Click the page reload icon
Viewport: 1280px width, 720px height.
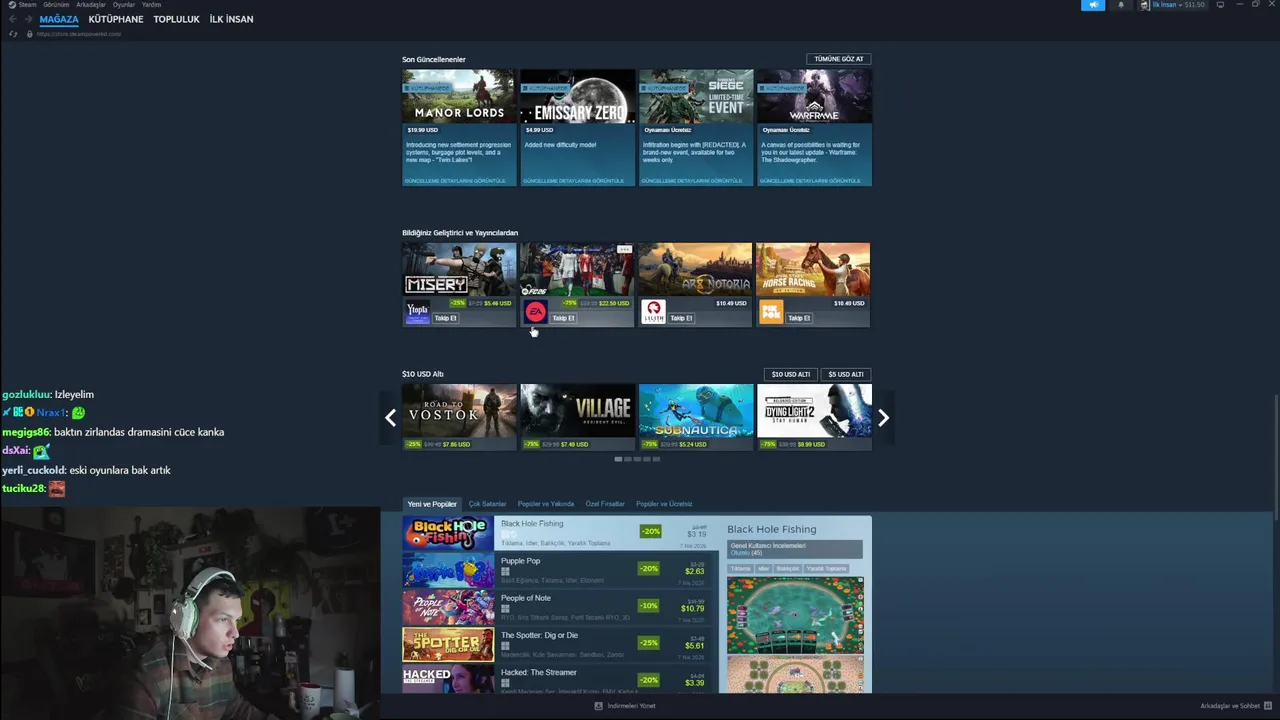tap(13, 34)
